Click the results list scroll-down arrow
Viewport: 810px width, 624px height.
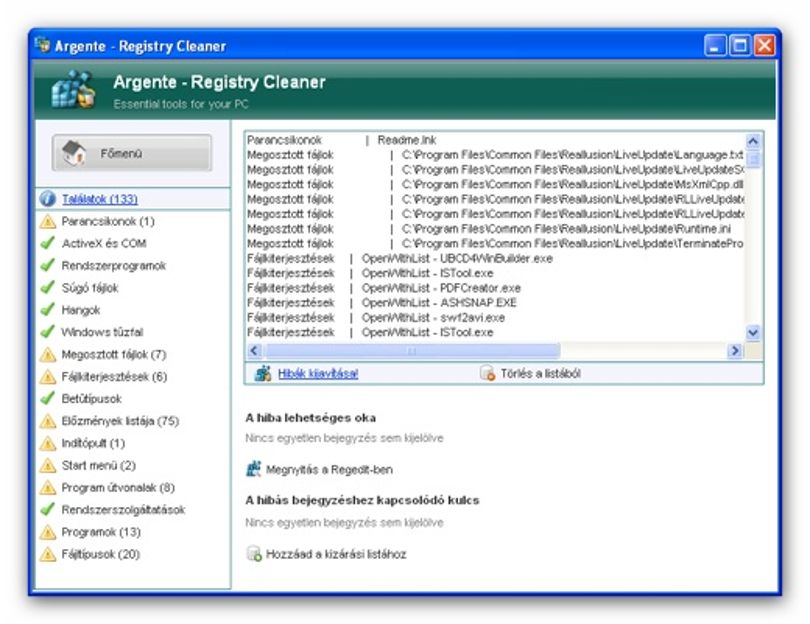[x=753, y=333]
